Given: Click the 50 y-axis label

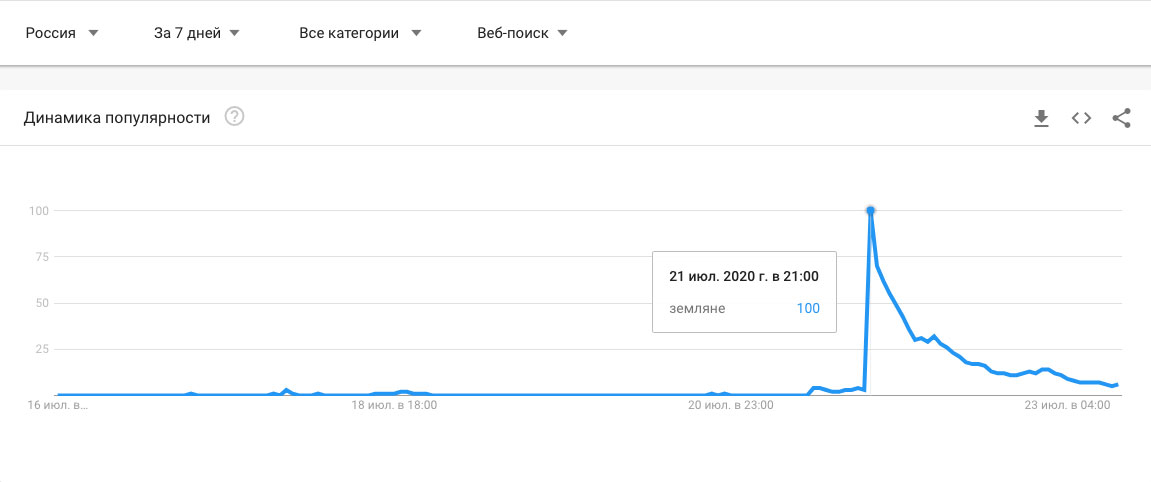Looking at the screenshot, I should click(x=41, y=303).
